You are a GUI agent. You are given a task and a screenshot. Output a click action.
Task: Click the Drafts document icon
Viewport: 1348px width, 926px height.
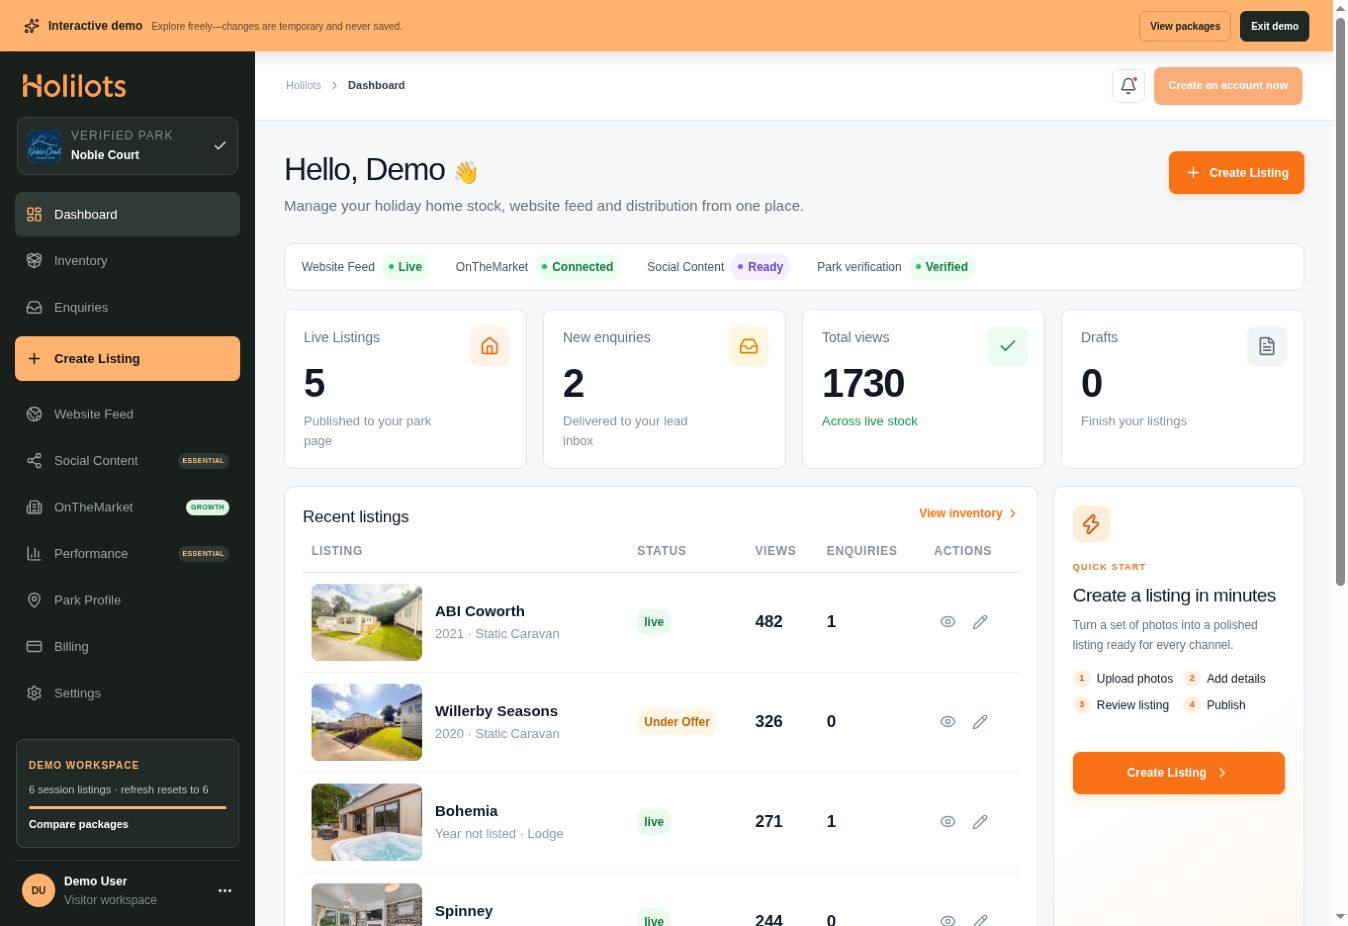[x=1267, y=346]
